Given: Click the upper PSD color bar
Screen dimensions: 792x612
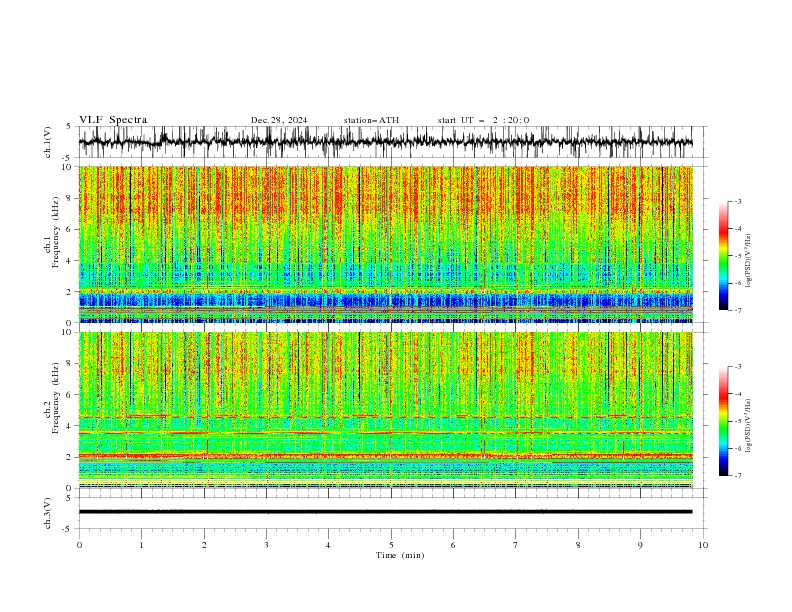Looking at the screenshot, I should 723,256.
